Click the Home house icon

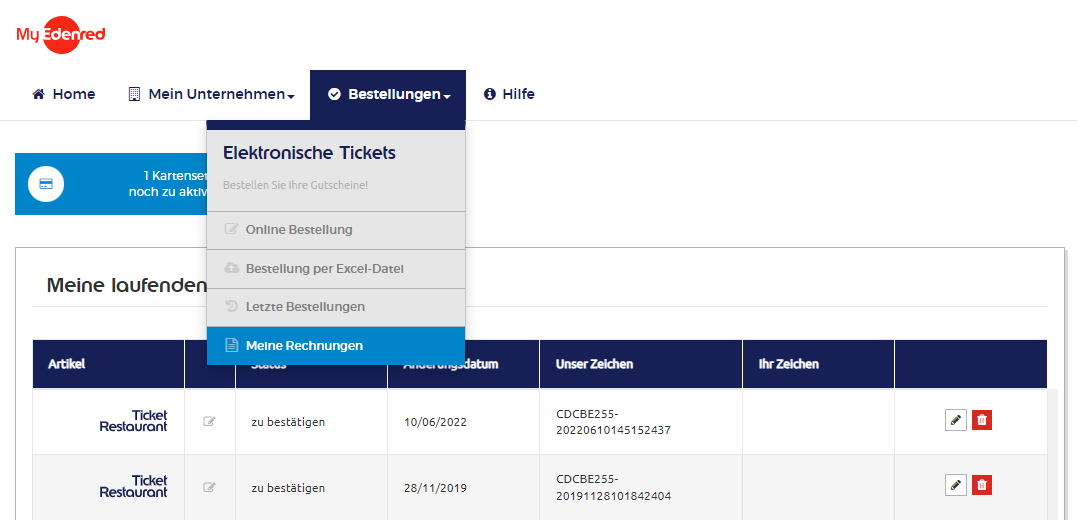point(38,95)
